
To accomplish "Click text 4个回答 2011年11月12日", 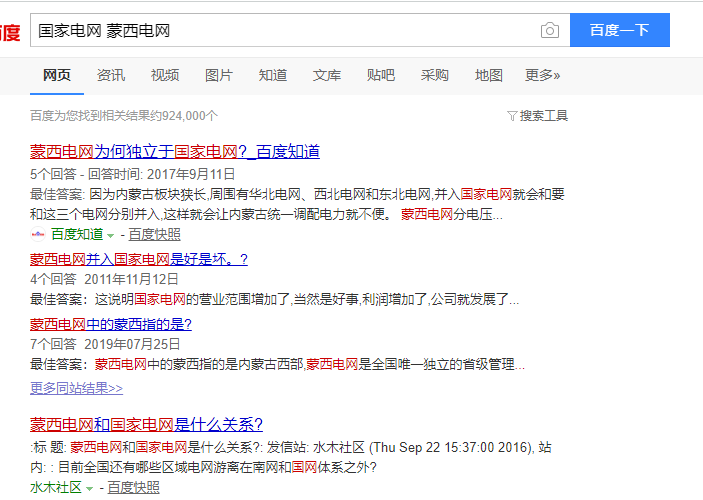I will (104, 279).
